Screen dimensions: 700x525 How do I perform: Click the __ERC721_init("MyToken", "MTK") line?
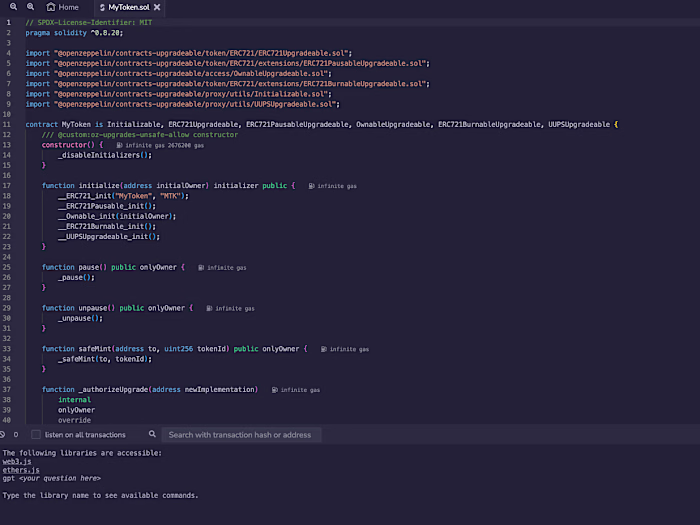[x=123, y=196]
